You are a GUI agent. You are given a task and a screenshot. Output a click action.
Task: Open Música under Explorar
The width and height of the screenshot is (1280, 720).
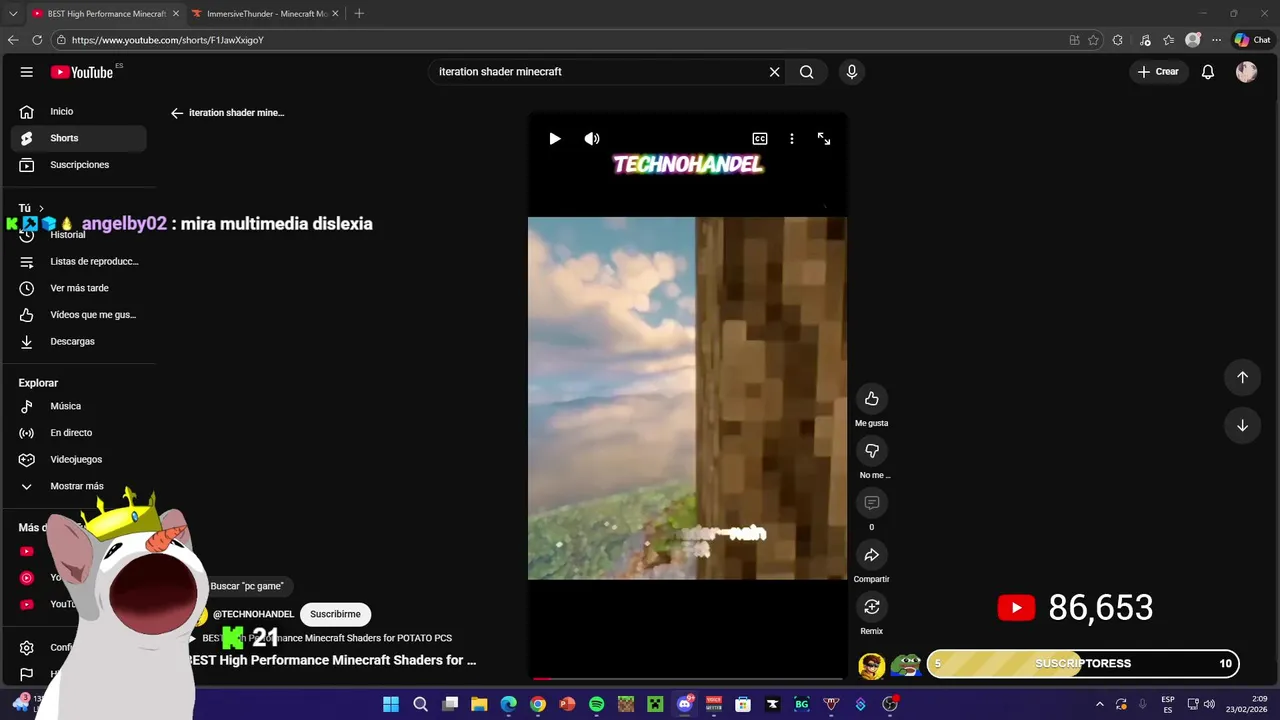pyautogui.click(x=78, y=406)
